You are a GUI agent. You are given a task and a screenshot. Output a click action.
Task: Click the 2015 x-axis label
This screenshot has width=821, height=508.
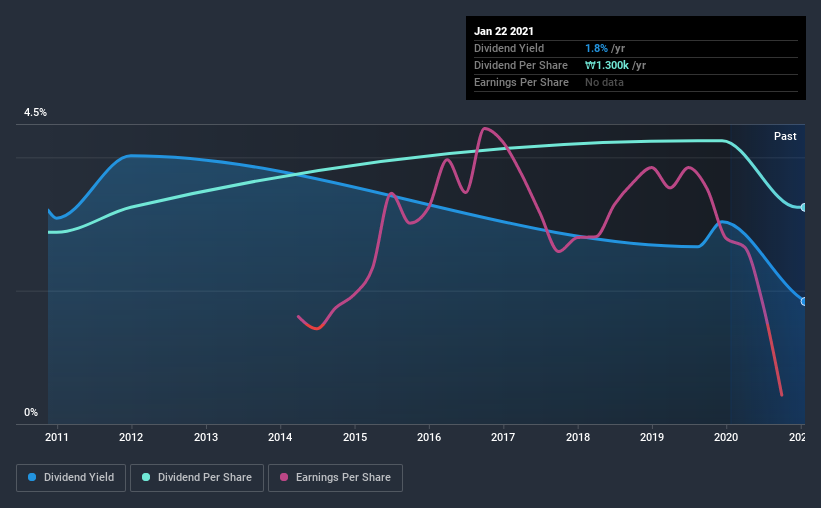point(355,437)
